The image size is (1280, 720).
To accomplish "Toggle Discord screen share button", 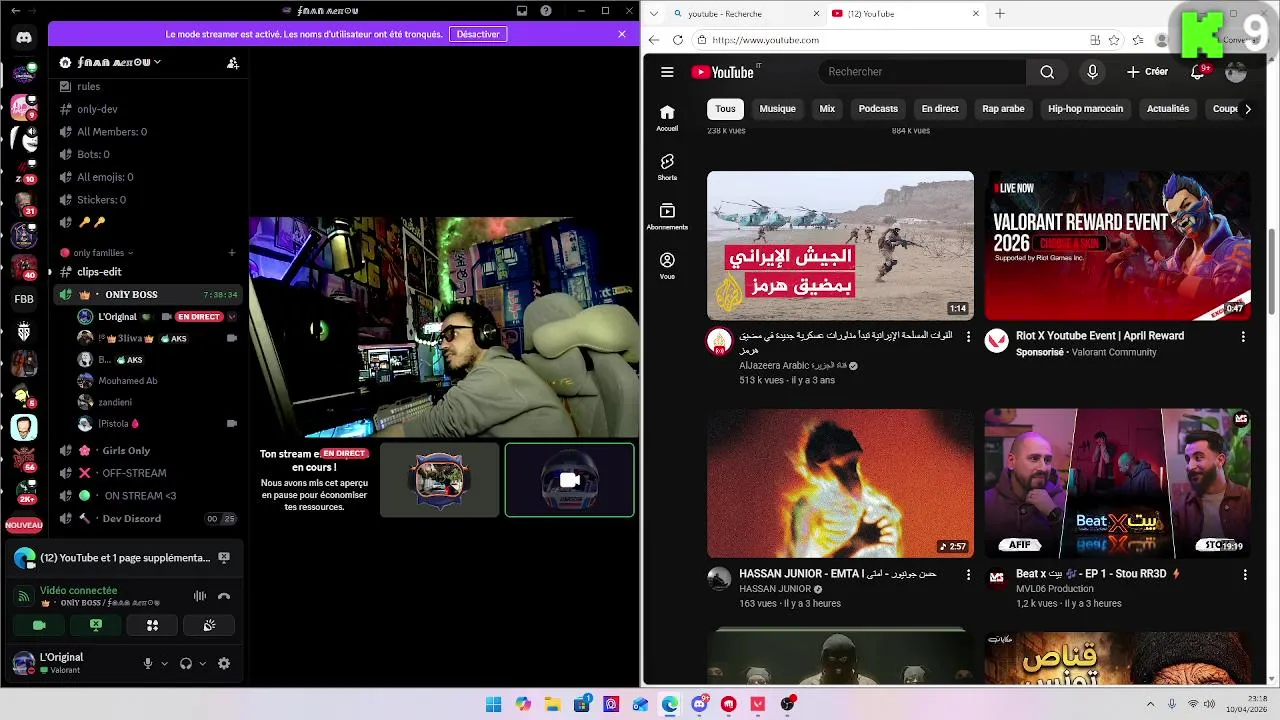I will tap(96, 625).
